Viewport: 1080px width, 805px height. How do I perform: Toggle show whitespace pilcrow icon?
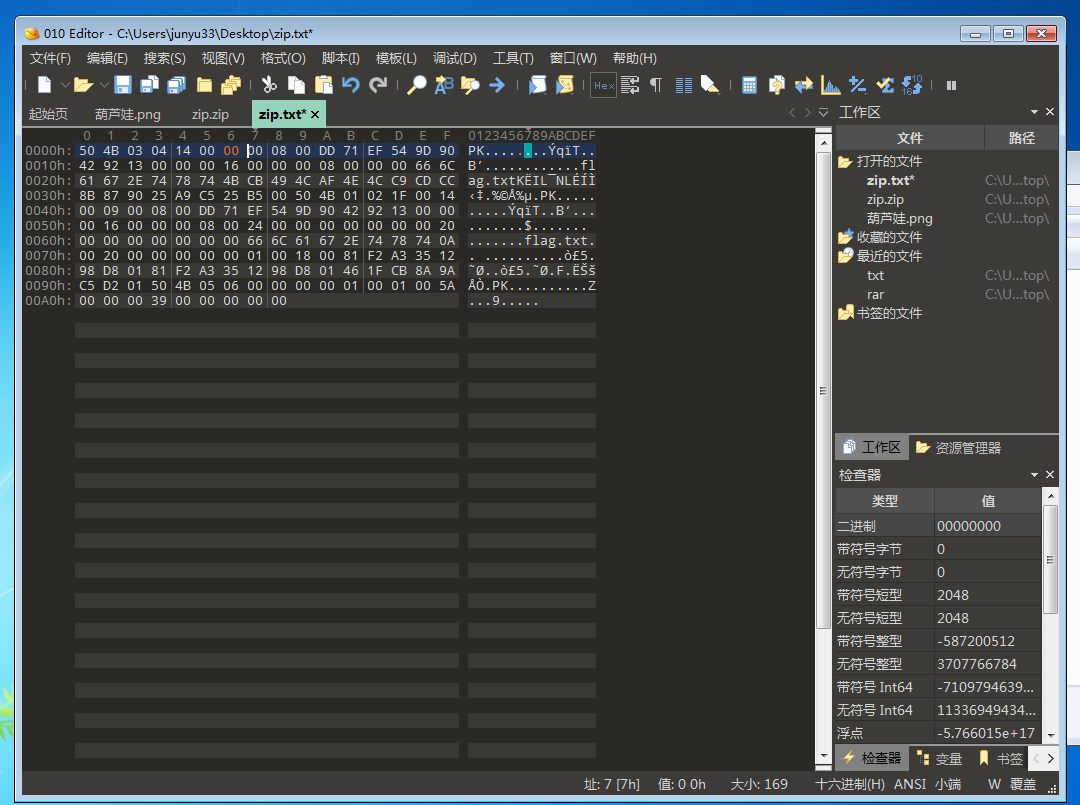pos(656,85)
